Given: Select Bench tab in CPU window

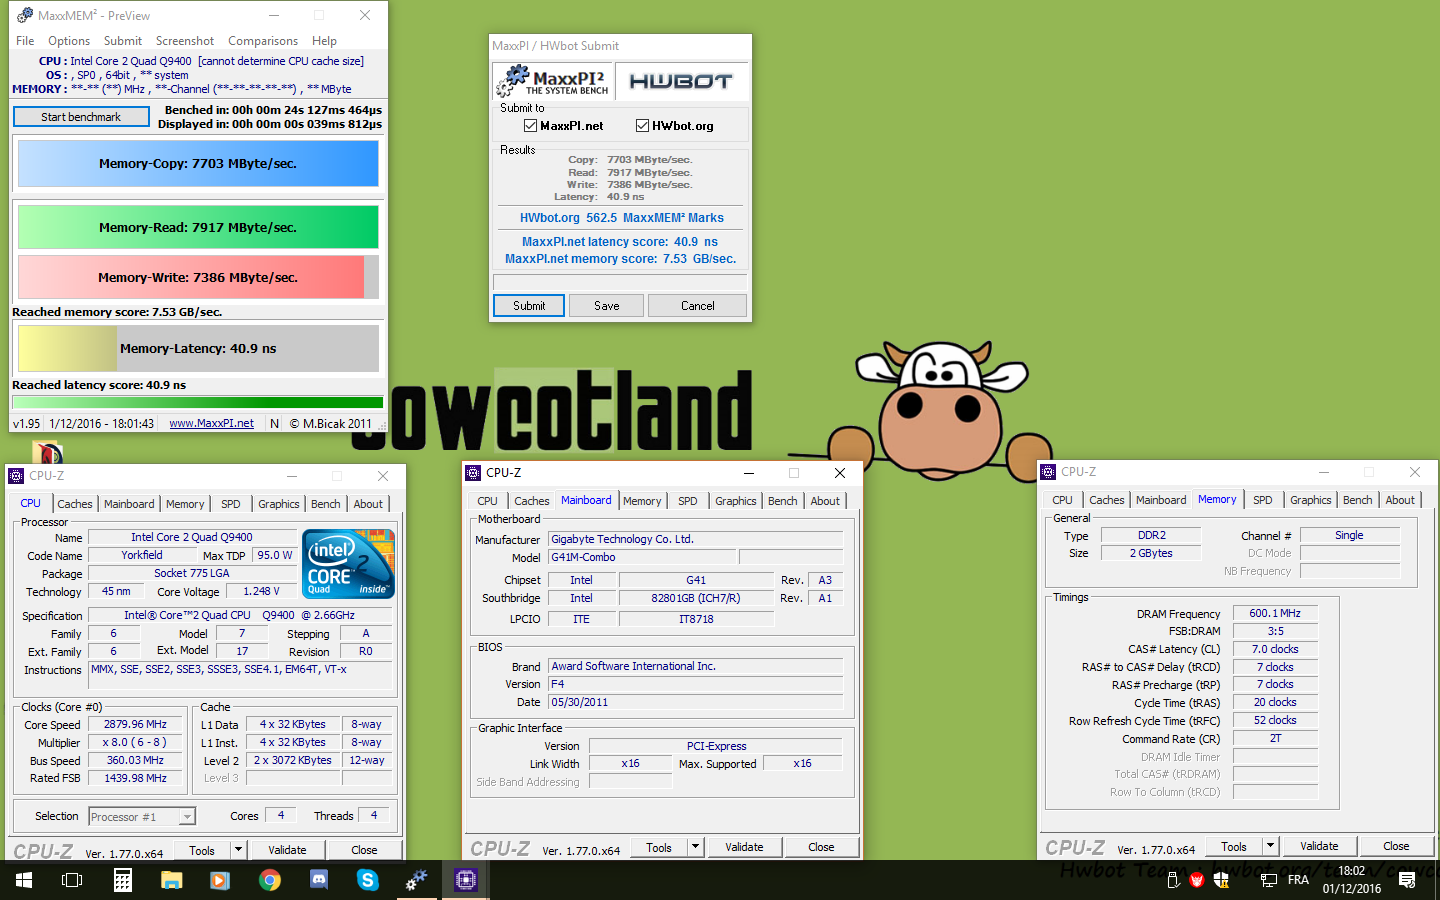Looking at the screenshot, I should pos(326,504).
